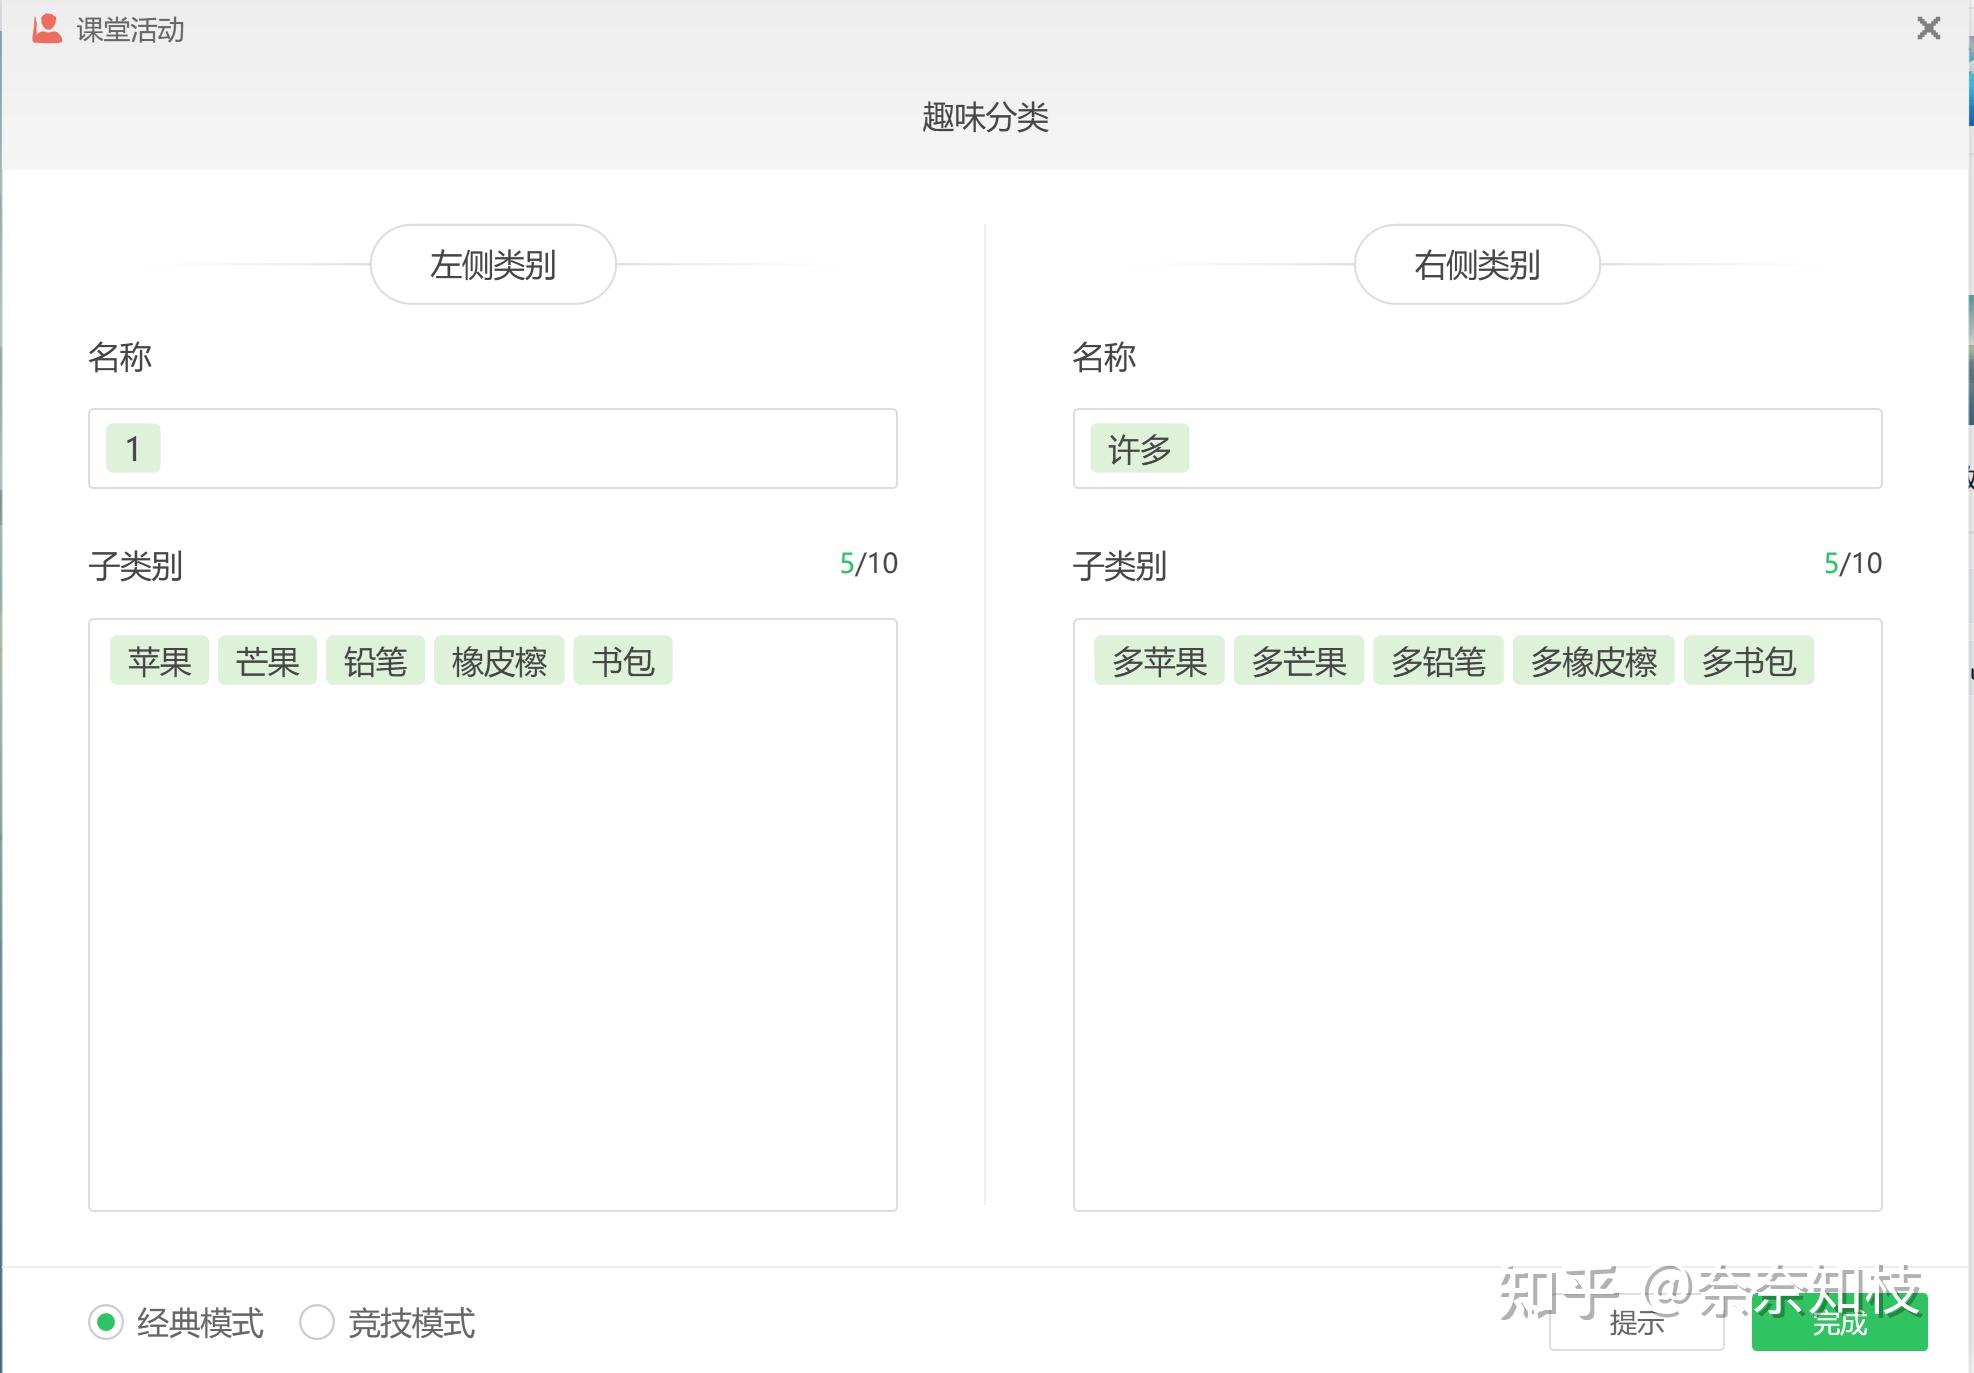Viewport: 1974px width, 1373px height.
Task: Click the 趣味分类 title text
Action: (985, 117)
